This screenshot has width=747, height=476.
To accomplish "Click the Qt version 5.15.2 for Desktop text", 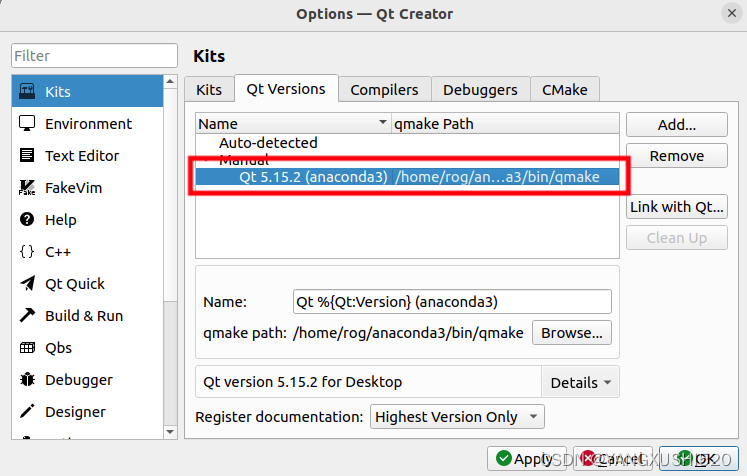I will (x=303, y=382).
